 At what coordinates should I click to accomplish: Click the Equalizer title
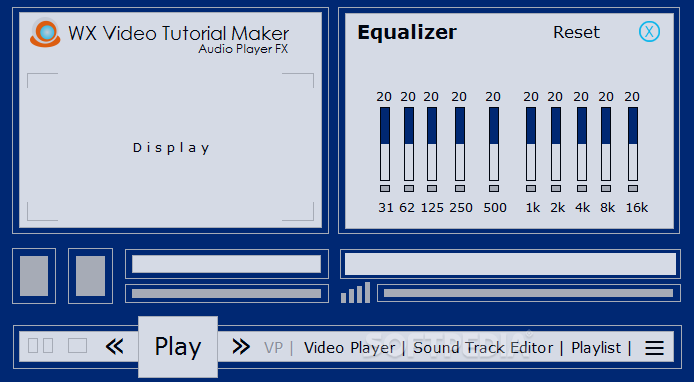[407, 32]
